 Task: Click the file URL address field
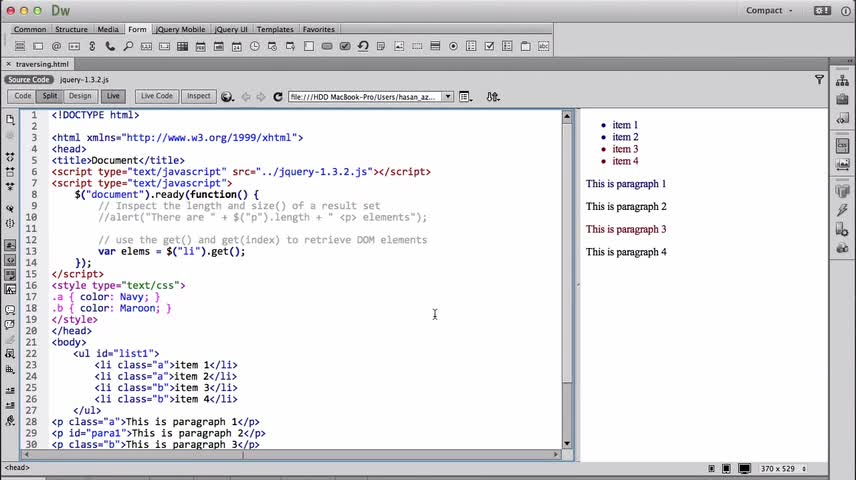[x=365, y=97]
